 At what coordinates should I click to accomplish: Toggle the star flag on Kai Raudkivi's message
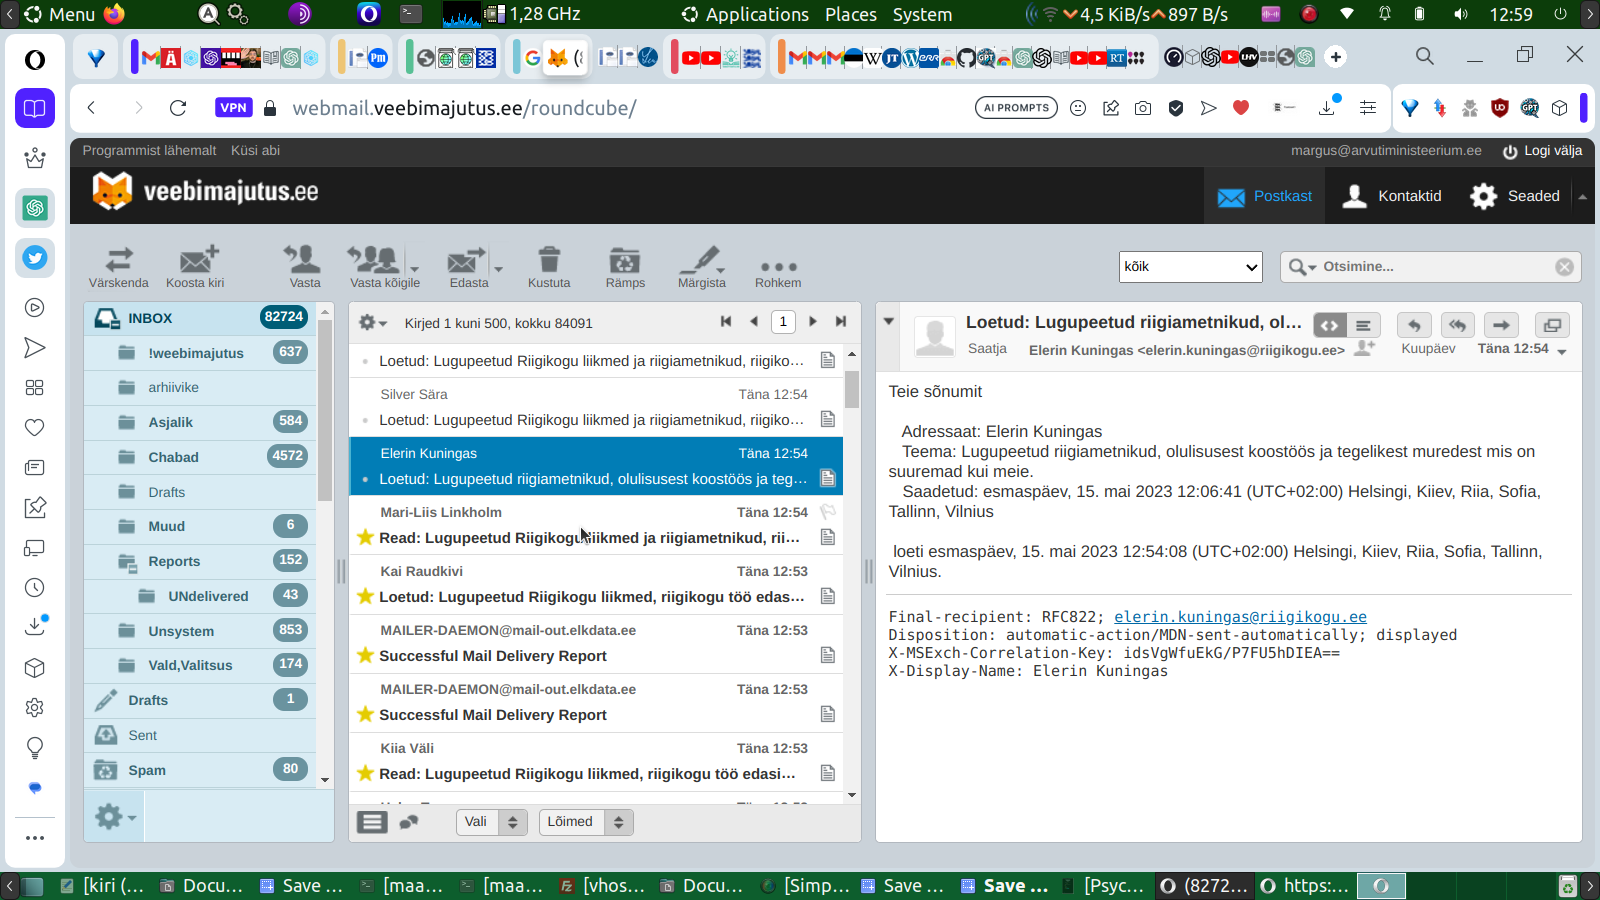coord(365,597)
